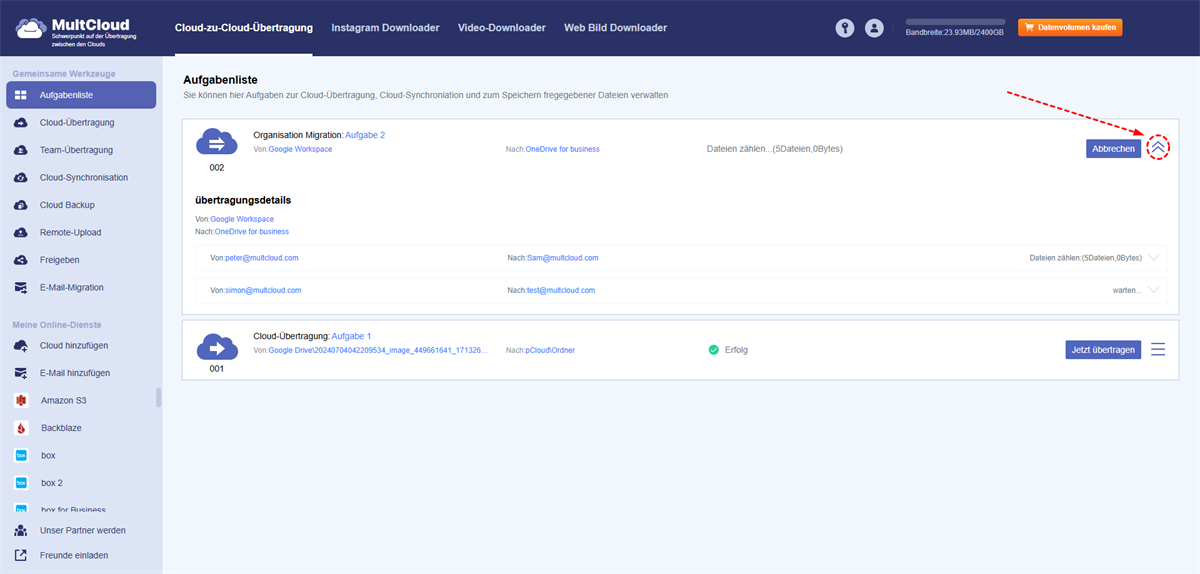
Task: Click the 'Bandbreite:23.93MB/2400GB' text
Action: click(x=955, y=33)
